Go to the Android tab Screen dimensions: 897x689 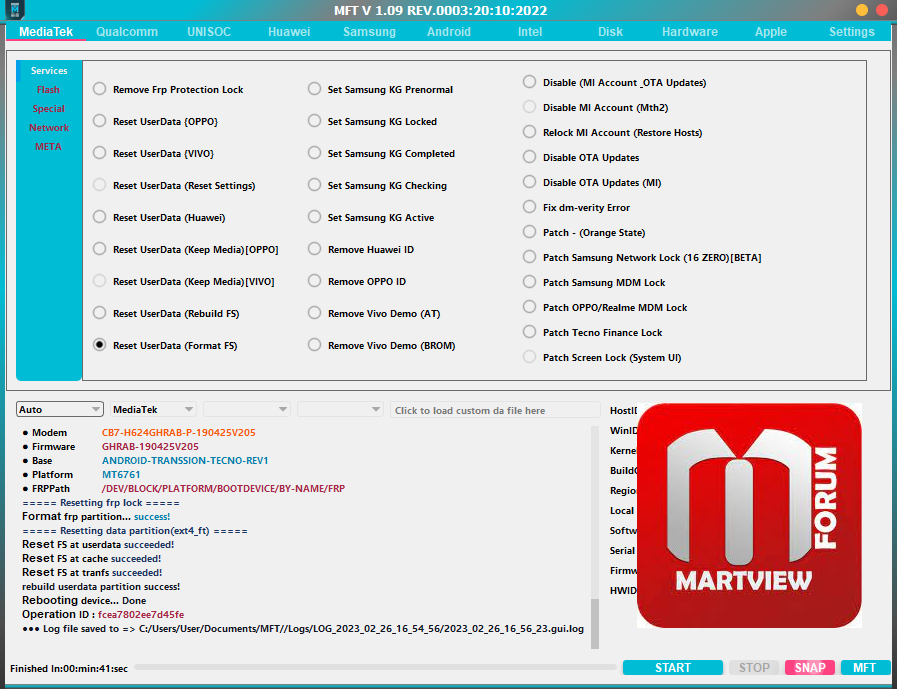click(x=449, y=32)
